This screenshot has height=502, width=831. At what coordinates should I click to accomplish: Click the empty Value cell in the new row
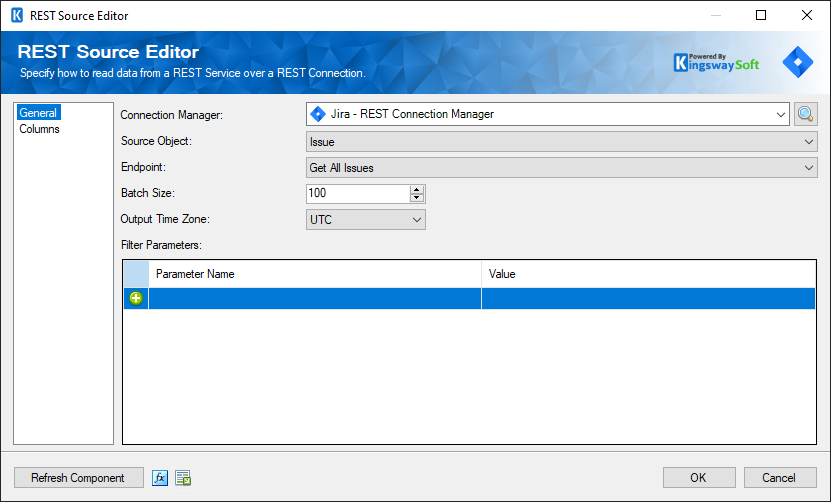[x=648, y=298]
